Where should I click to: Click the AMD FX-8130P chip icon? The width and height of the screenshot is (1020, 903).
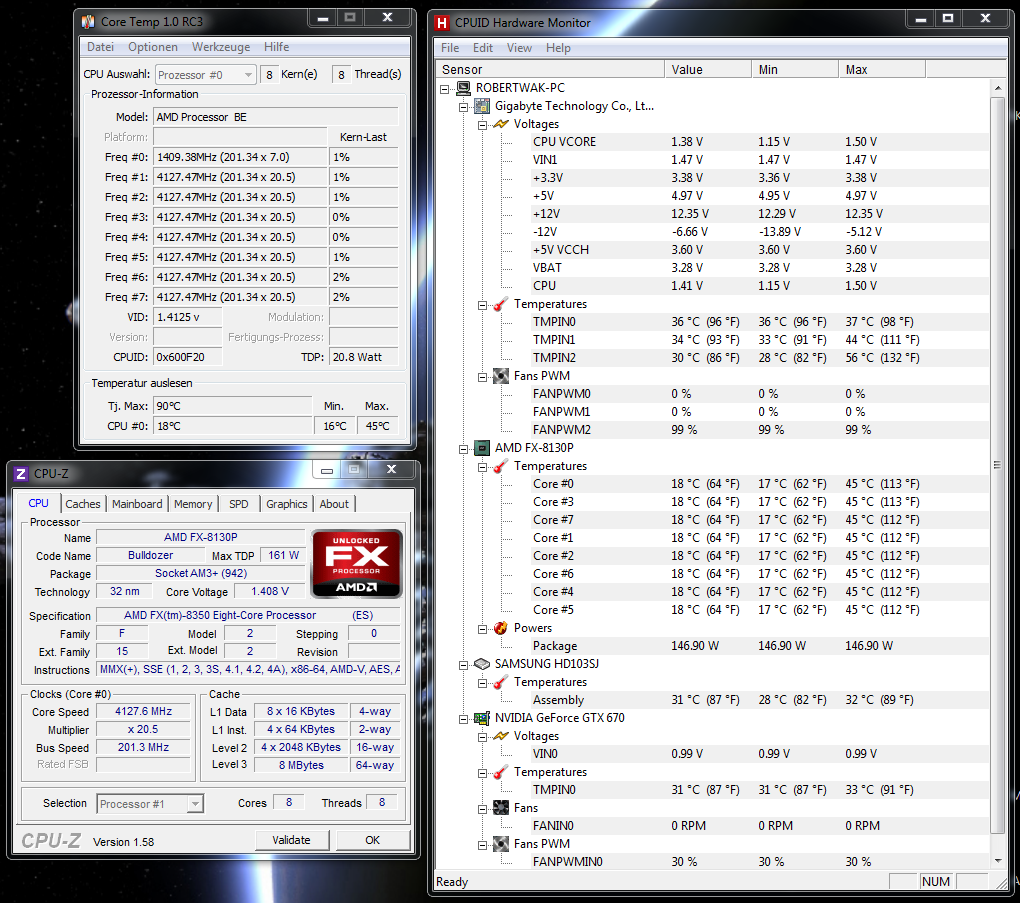tap(482, 448)
